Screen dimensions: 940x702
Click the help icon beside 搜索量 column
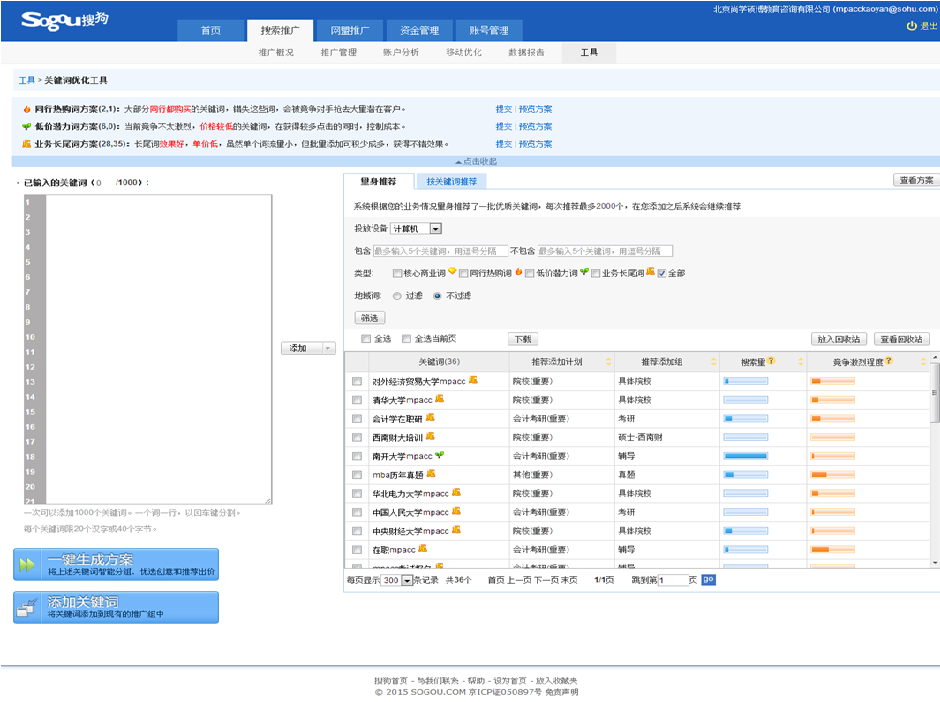771,361
